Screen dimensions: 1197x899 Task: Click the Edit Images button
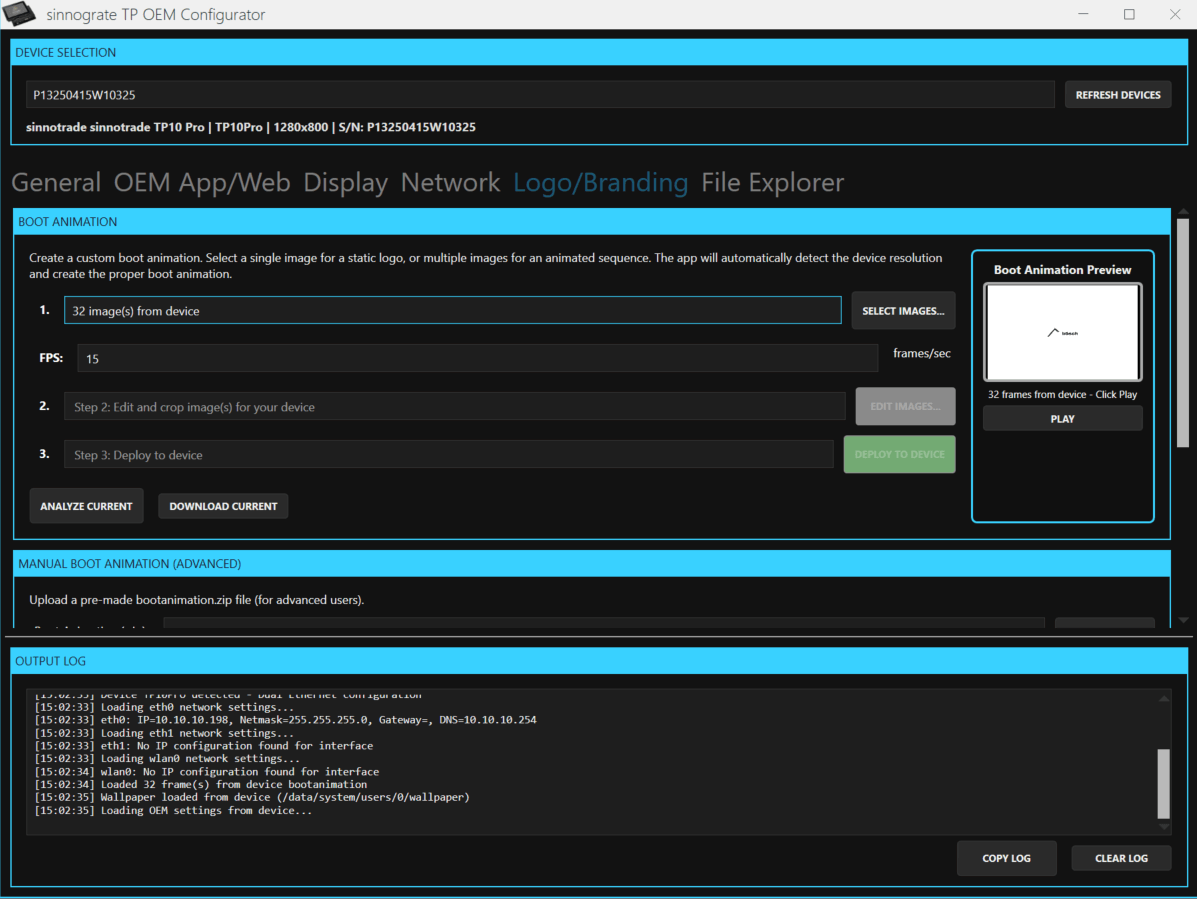coord(905,406)
